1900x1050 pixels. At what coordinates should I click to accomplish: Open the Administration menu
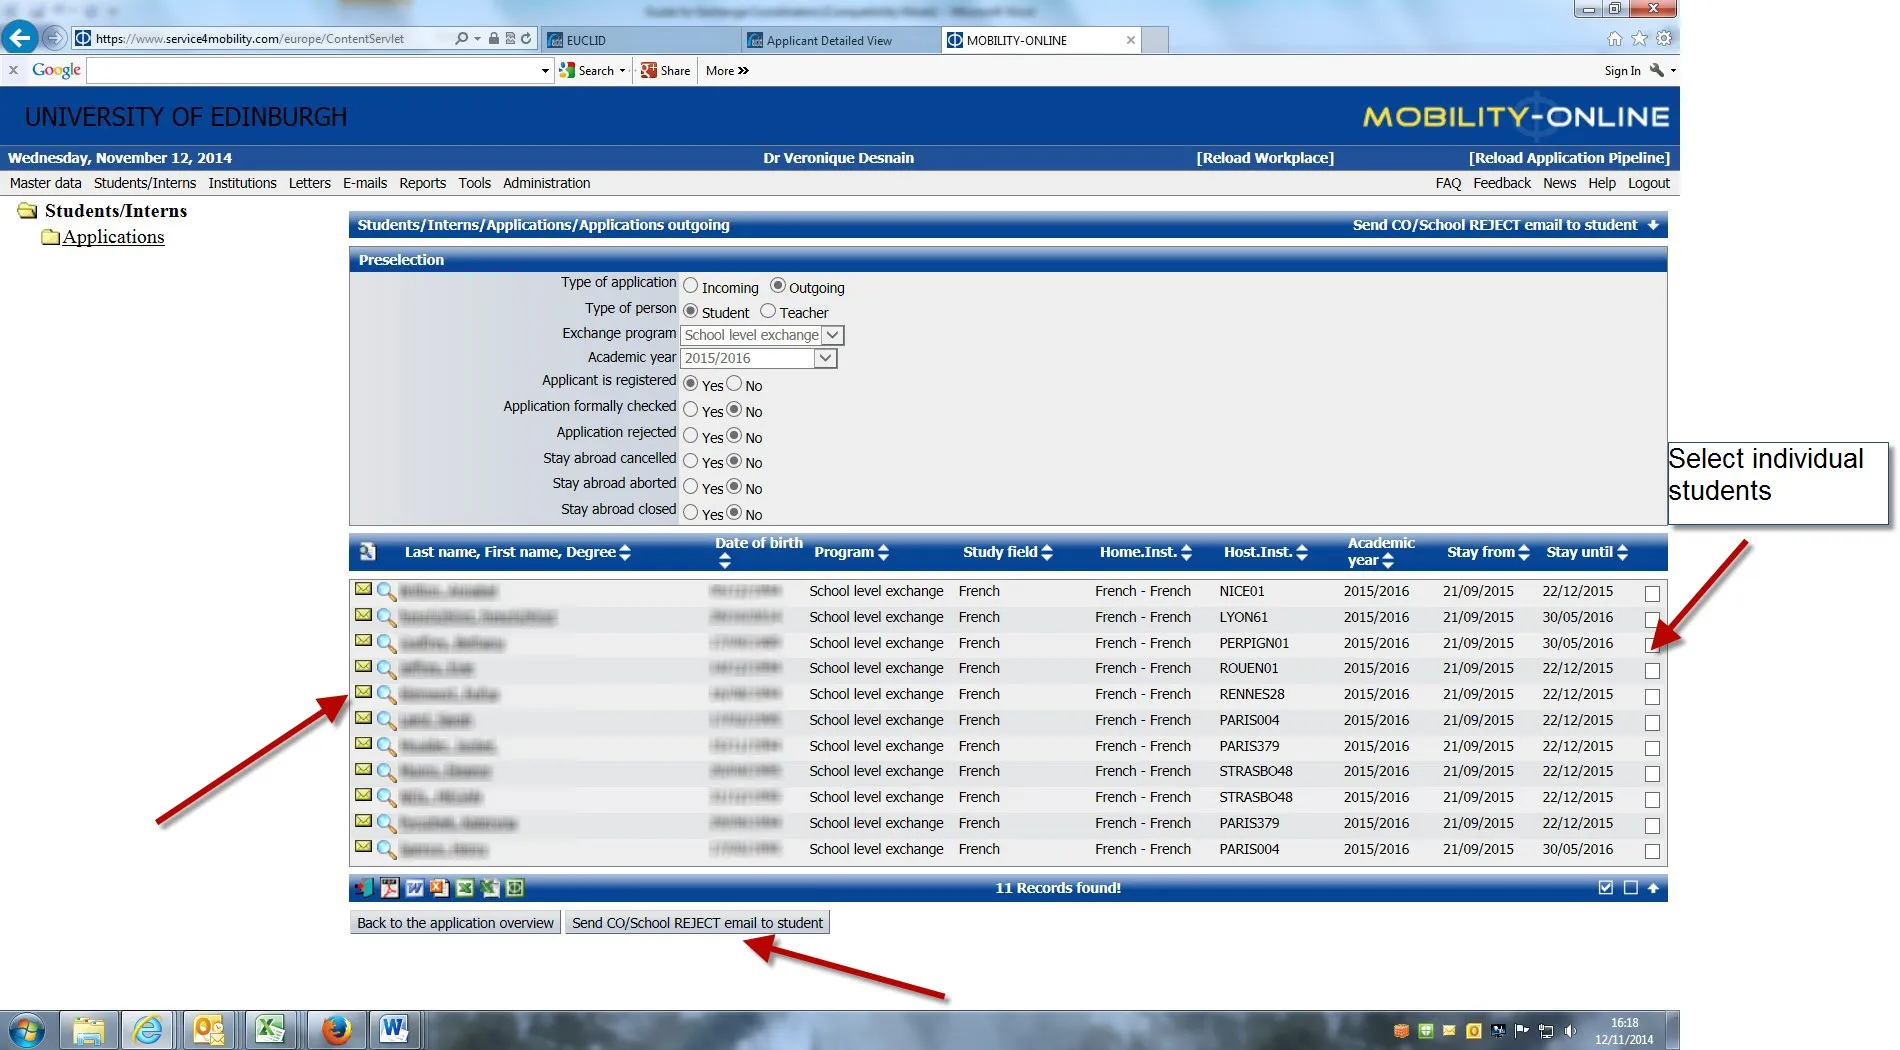tap(546, 183)
